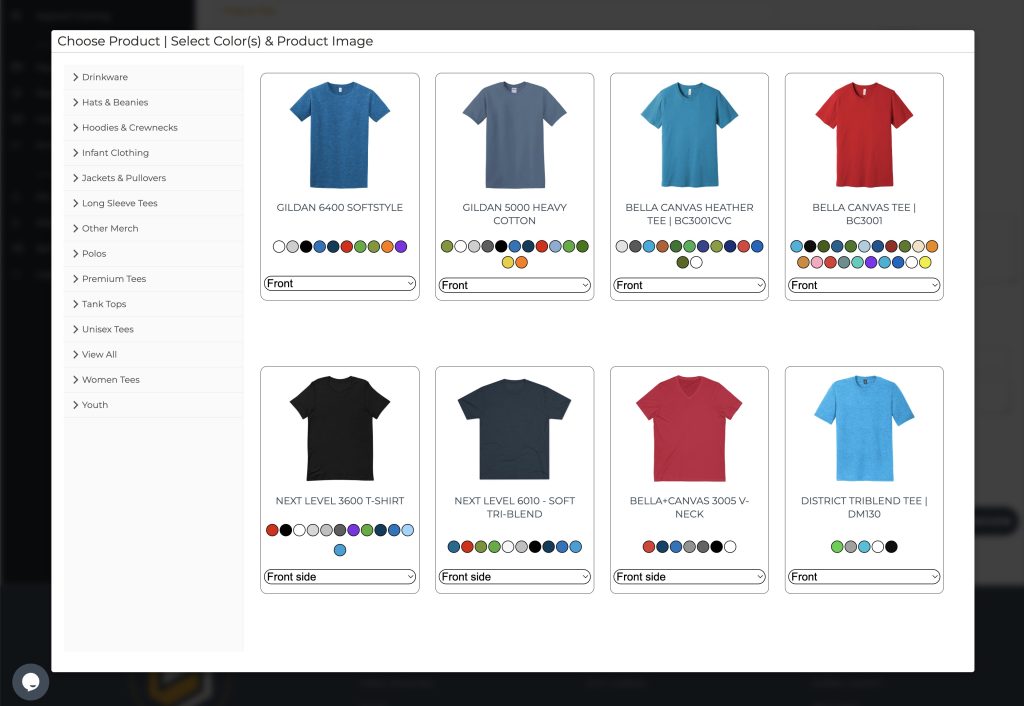Choose the white swatch for Bella+Canvas 3005 V-Neck
The width and height of the screenshot is (1024, 706).
730,547
